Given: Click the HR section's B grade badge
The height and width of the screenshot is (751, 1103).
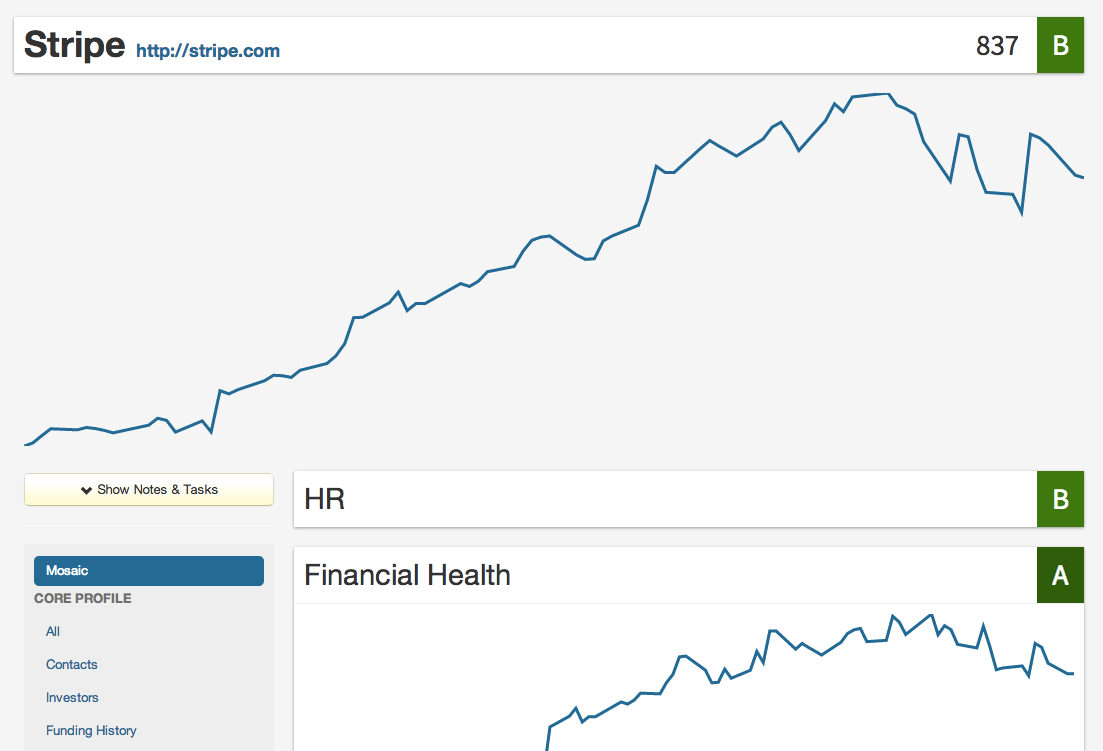Looking at the screenshot, I should 1060,499.
